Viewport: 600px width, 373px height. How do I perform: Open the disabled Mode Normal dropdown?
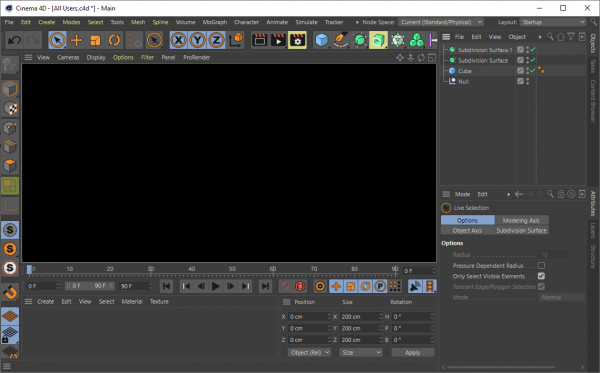tap(562, 297)
